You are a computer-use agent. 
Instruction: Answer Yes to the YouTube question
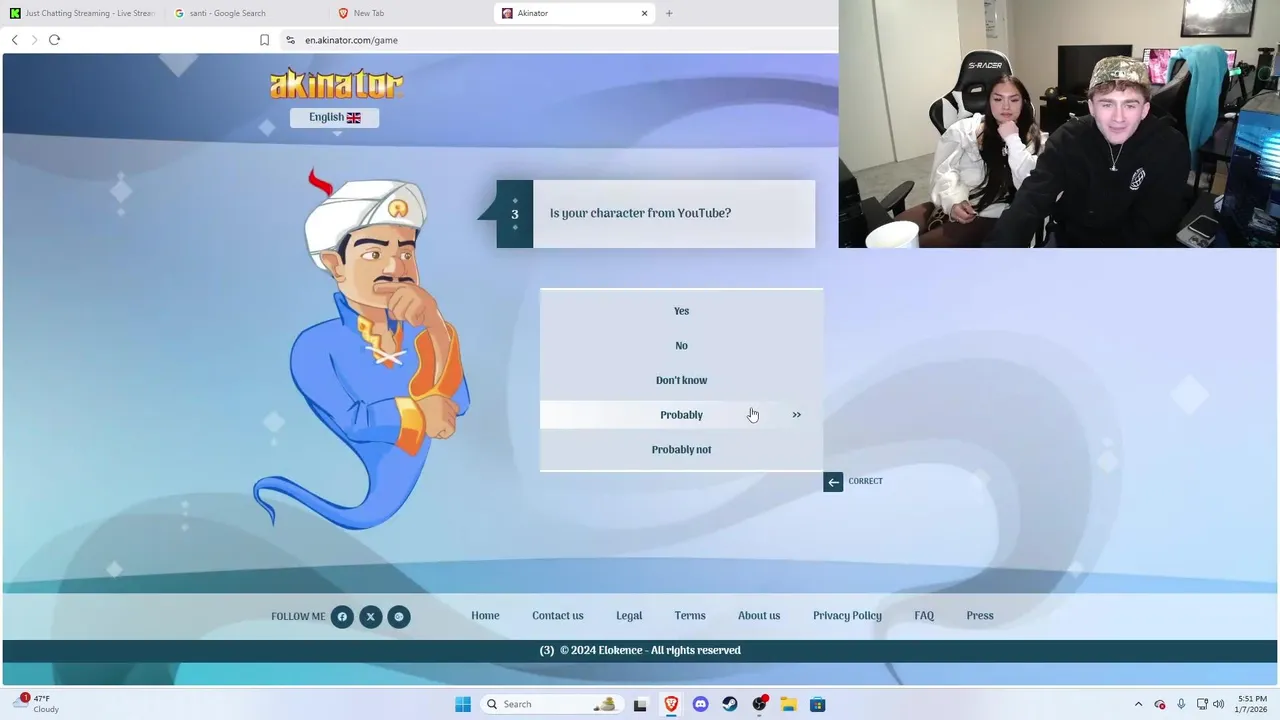pos(681,311)
